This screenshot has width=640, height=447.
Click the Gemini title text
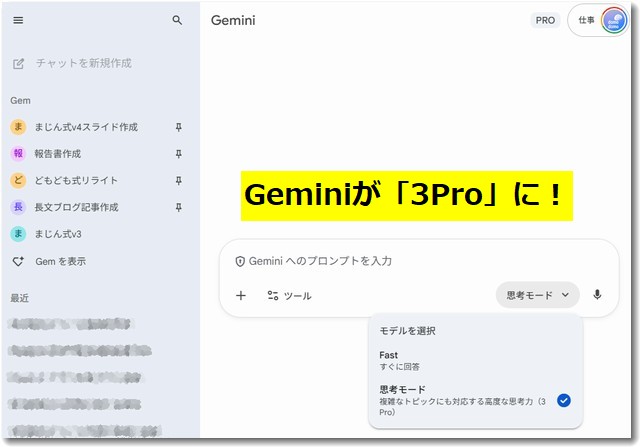coord(233,20)
